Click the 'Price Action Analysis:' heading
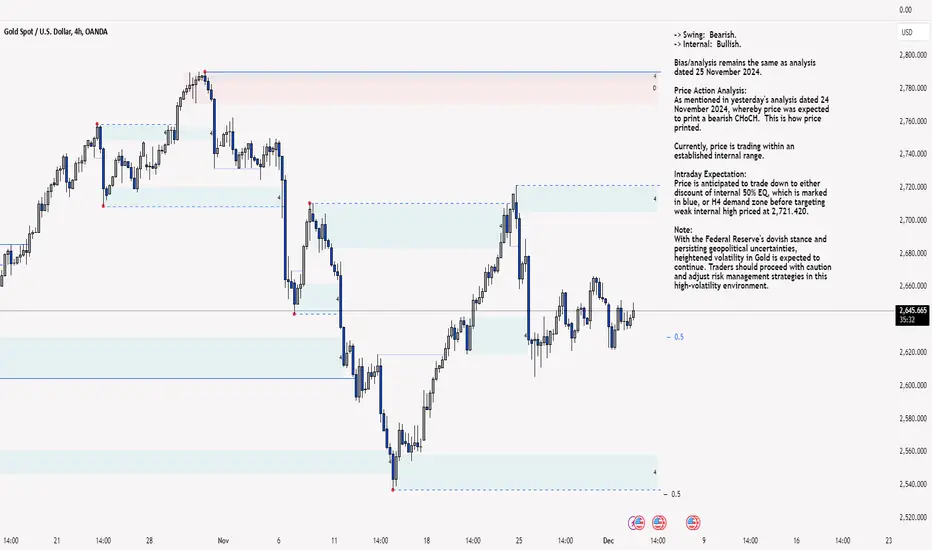This screenshot has width=932, height=550. tap(710, 90)
